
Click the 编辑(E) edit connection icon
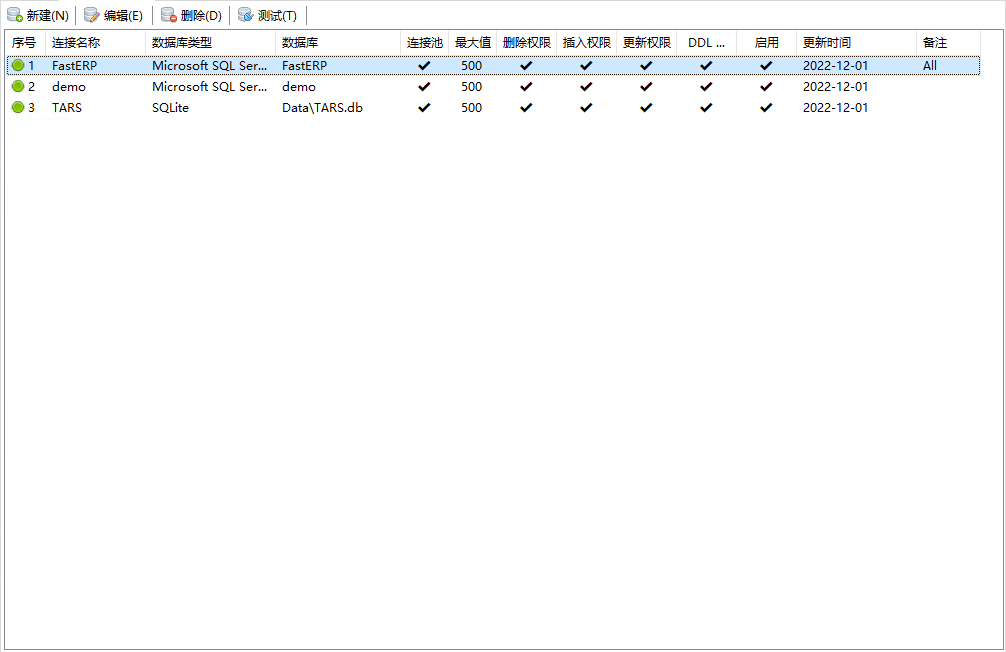(92, 15)
